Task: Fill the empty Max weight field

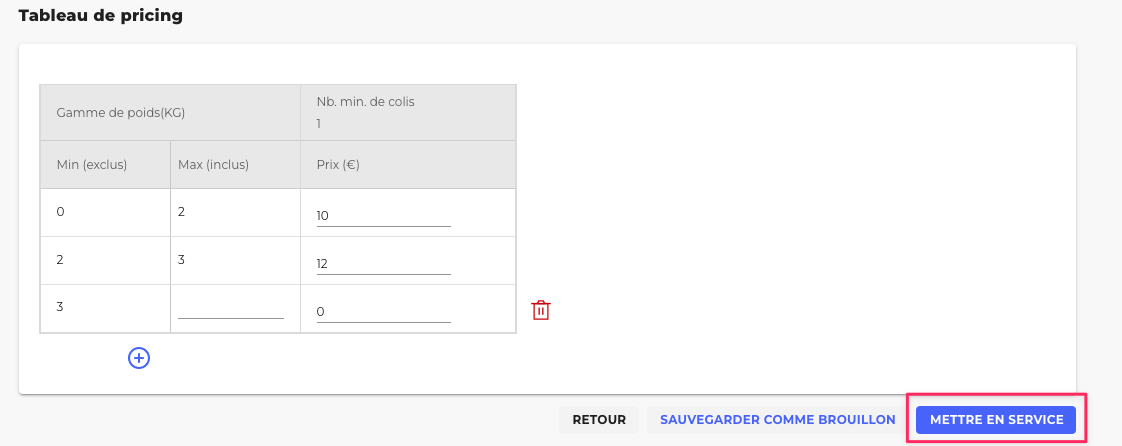Action: (x=231, y=310)
